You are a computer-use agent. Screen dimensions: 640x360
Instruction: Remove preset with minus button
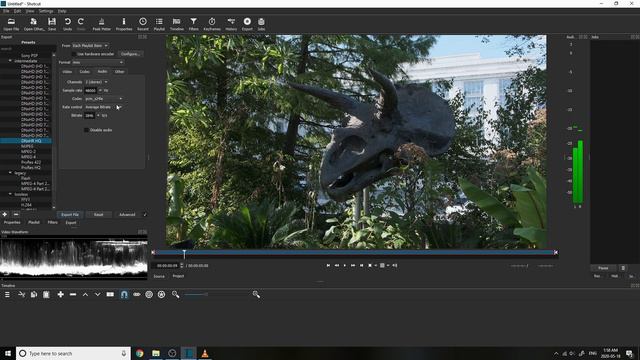[16, 214]
